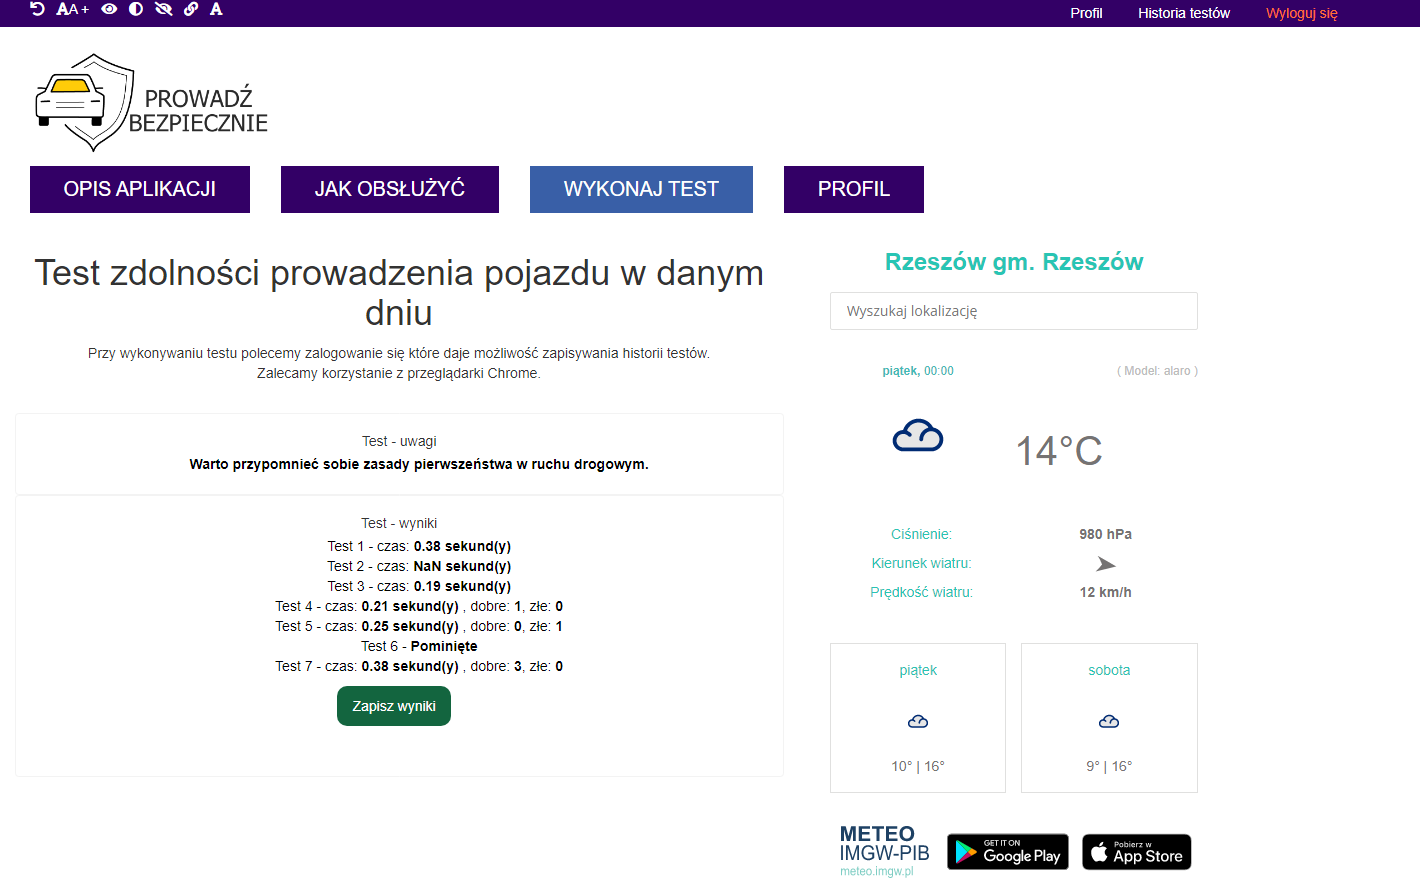
Task: Open Historia testów in top bar
Action: point(1183,13)
